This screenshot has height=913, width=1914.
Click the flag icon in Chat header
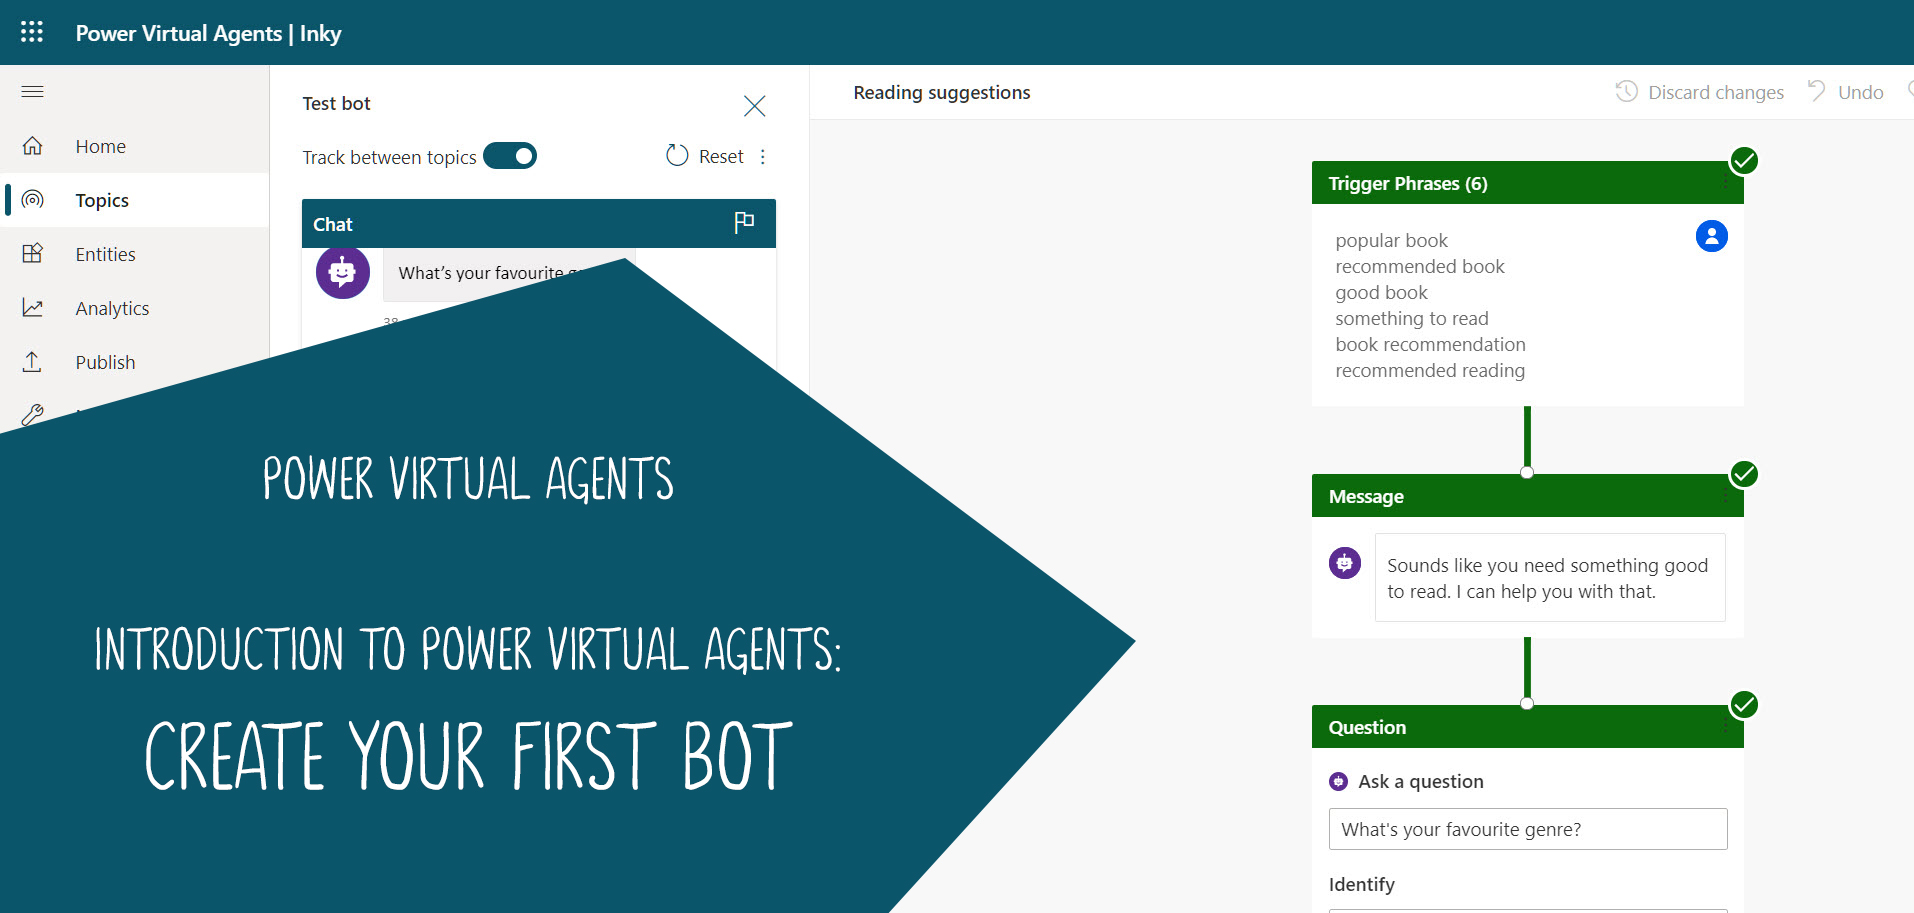pos(744,223)
